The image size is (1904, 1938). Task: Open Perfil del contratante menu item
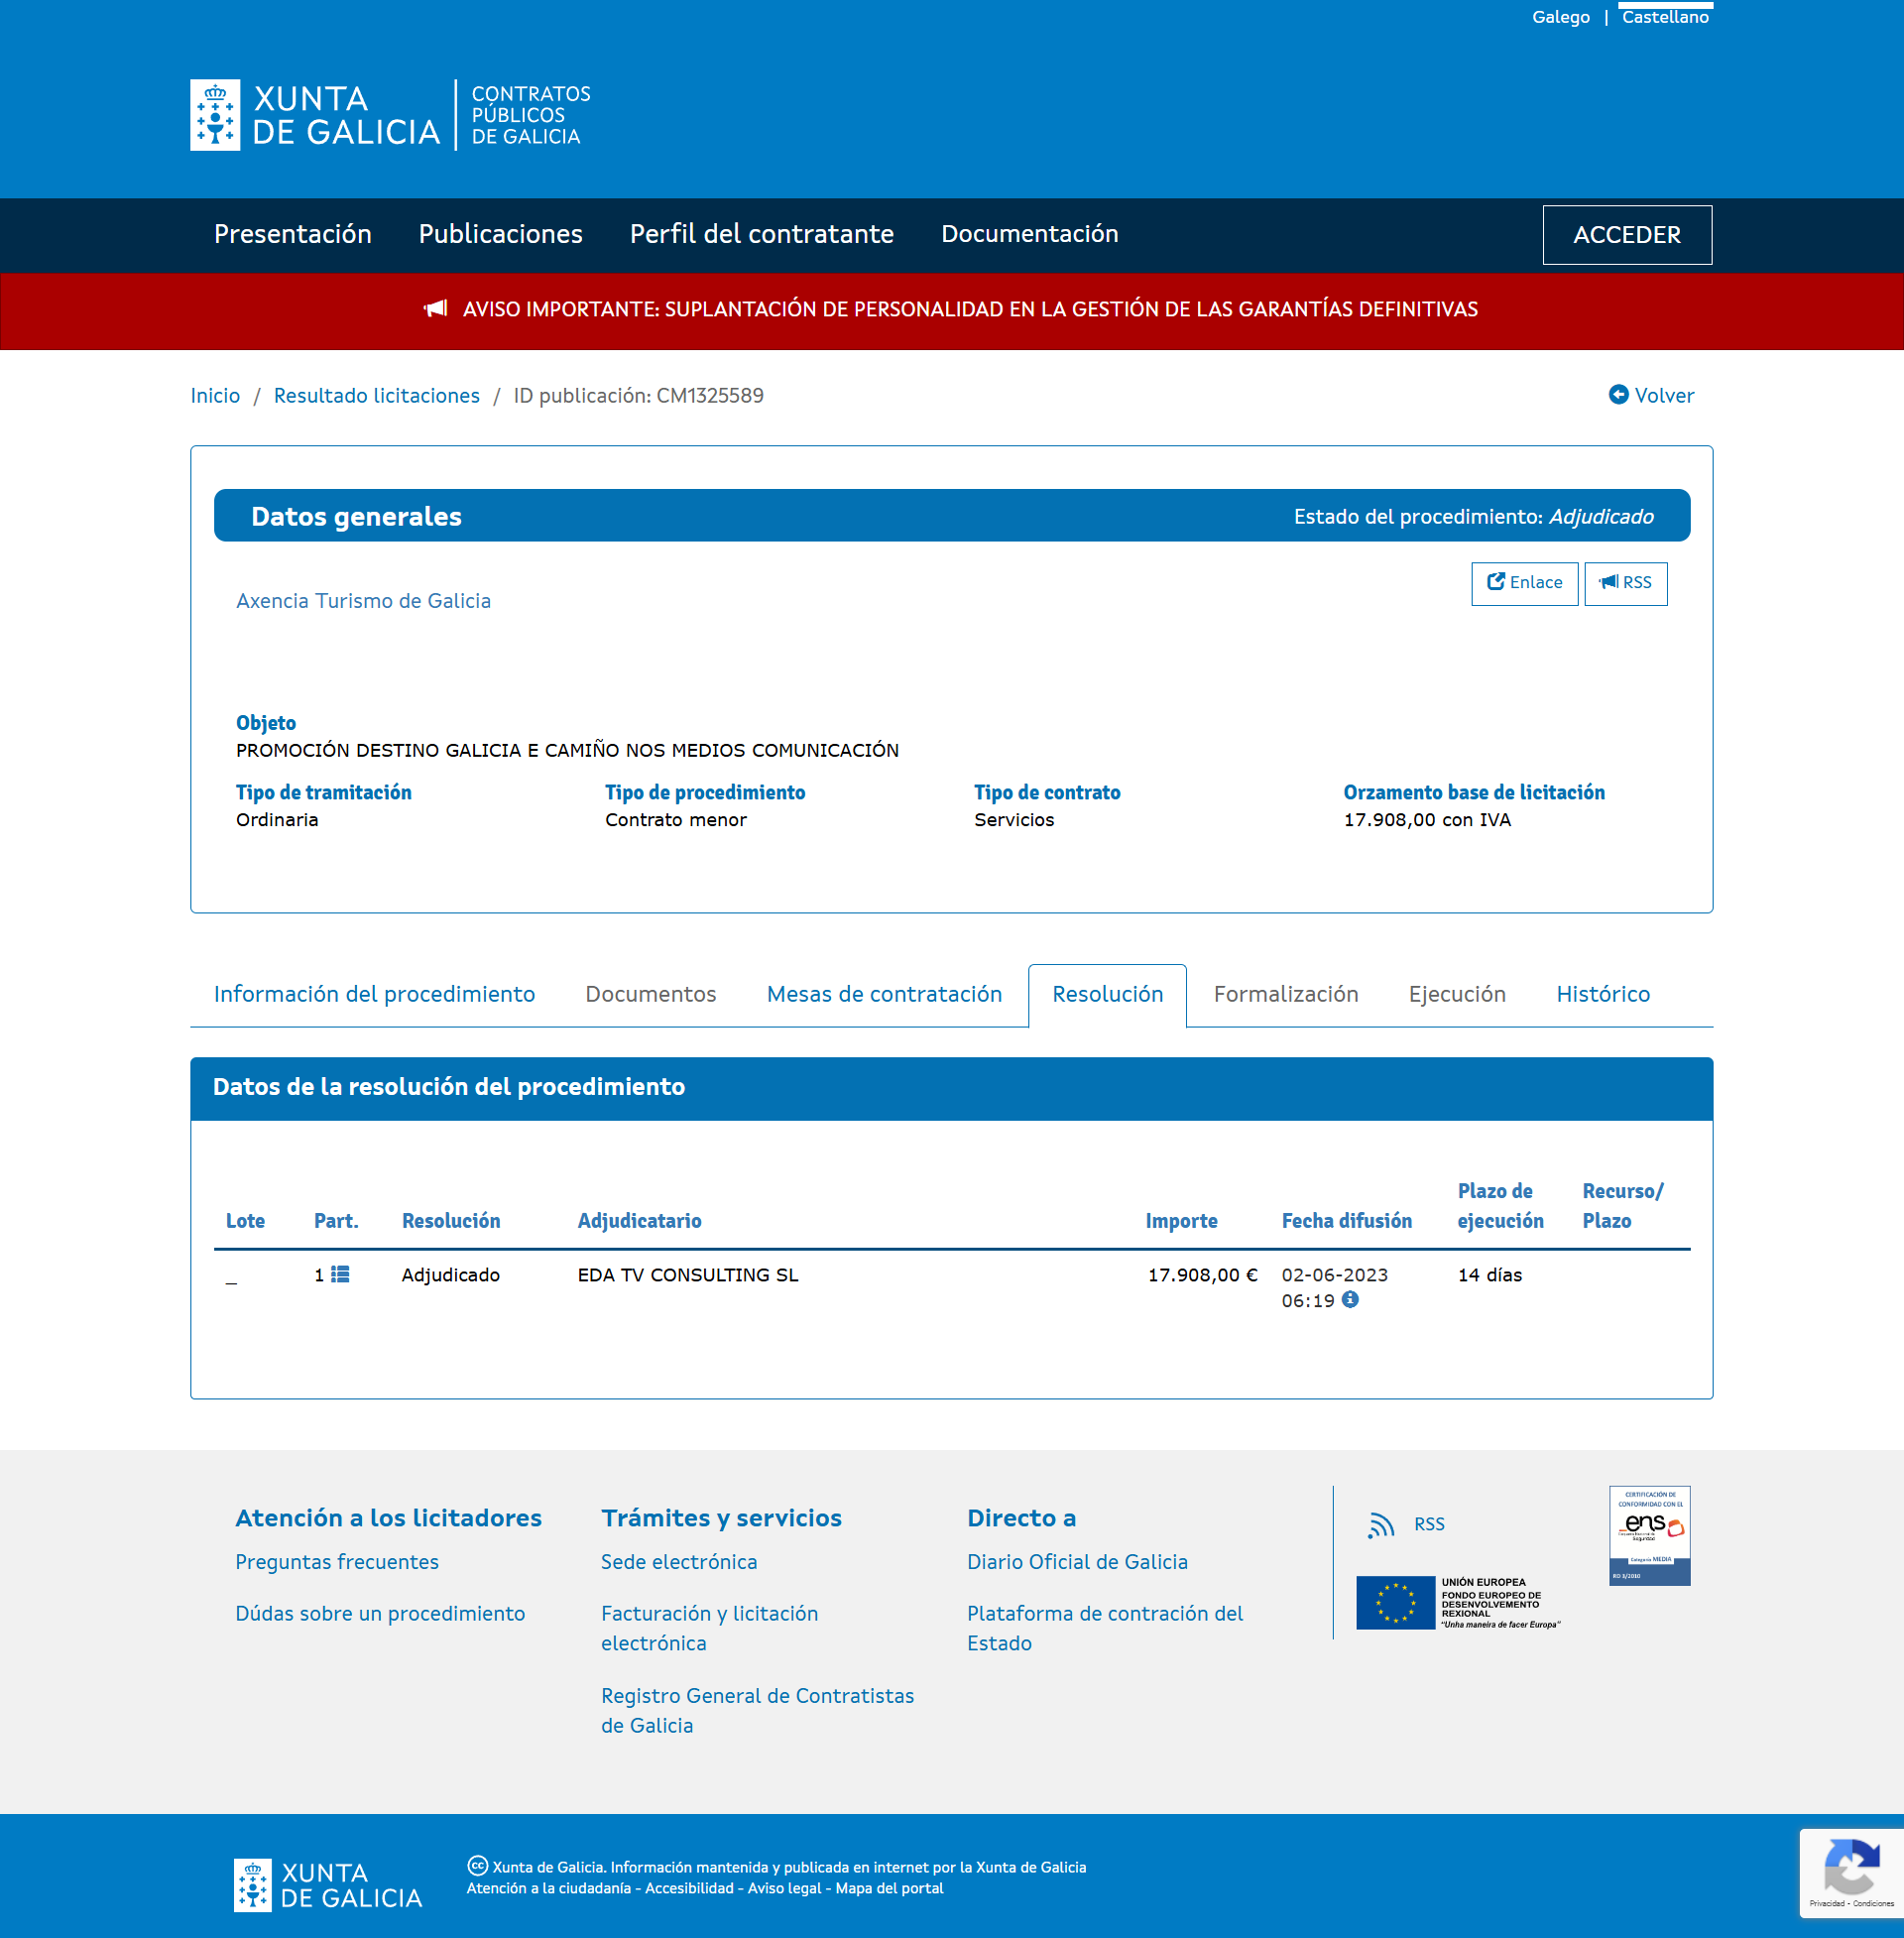pos(761,234)
